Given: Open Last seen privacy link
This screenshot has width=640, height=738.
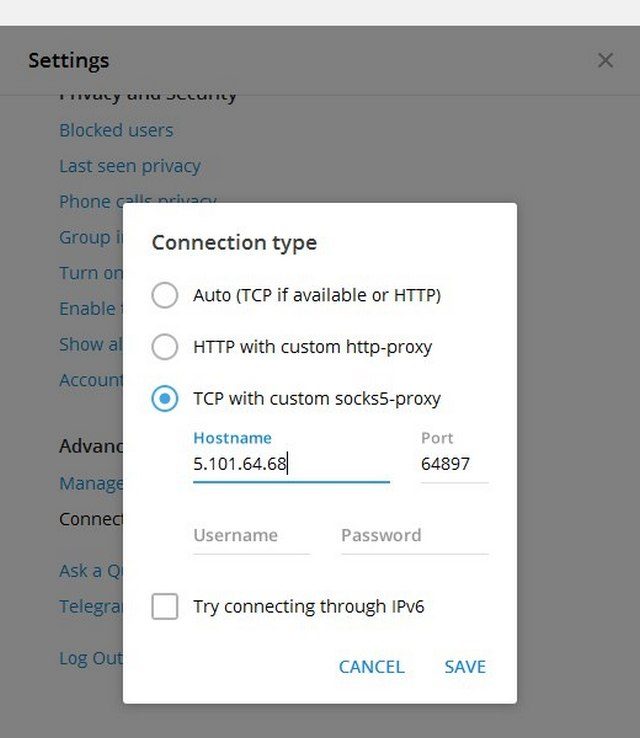Looking at the screenshot, I should 130,166.
